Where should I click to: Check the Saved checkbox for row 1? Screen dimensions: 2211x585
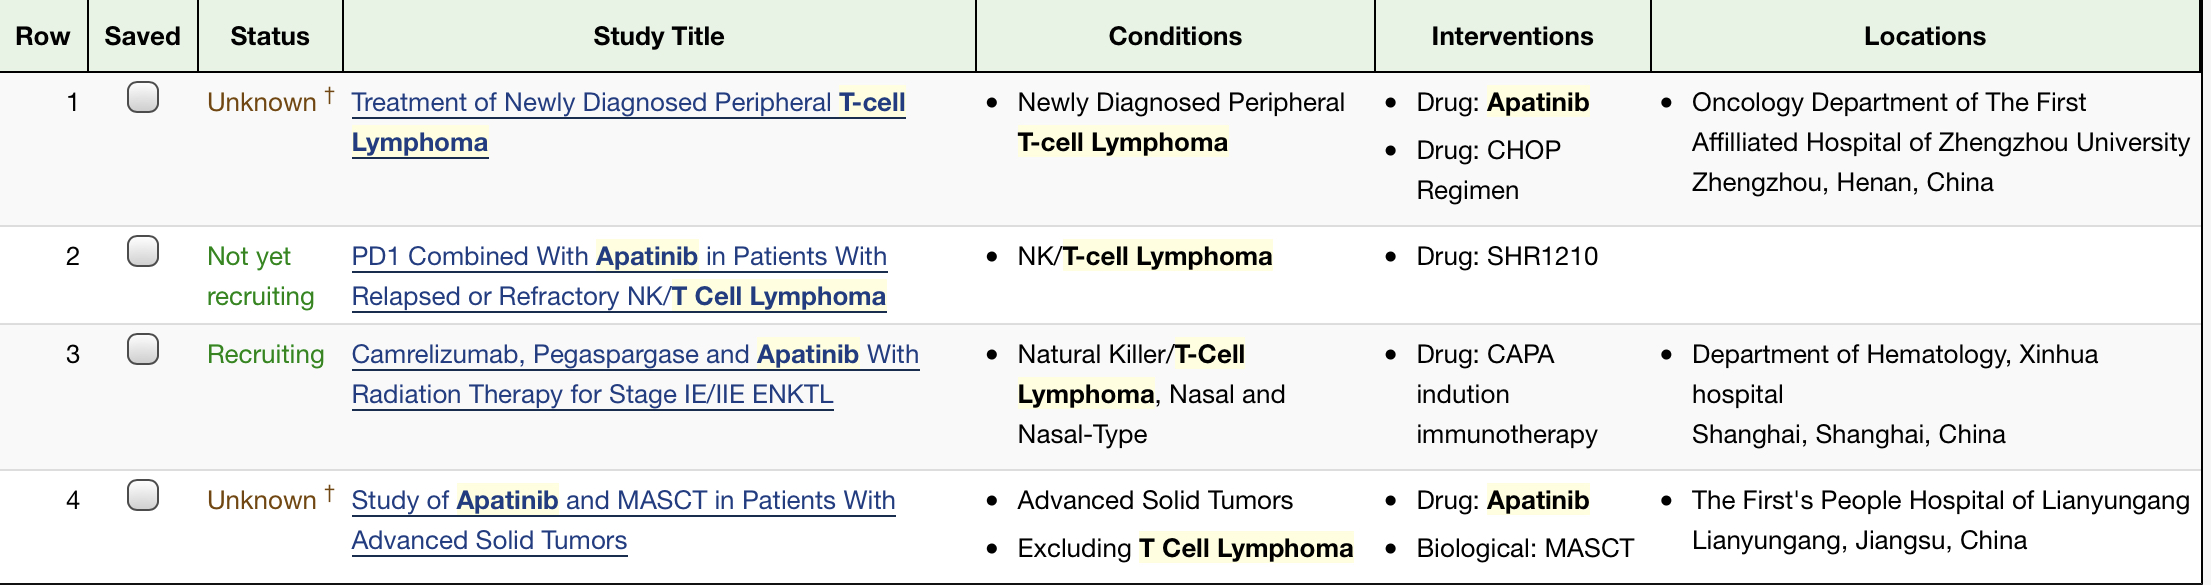(143, 97)
